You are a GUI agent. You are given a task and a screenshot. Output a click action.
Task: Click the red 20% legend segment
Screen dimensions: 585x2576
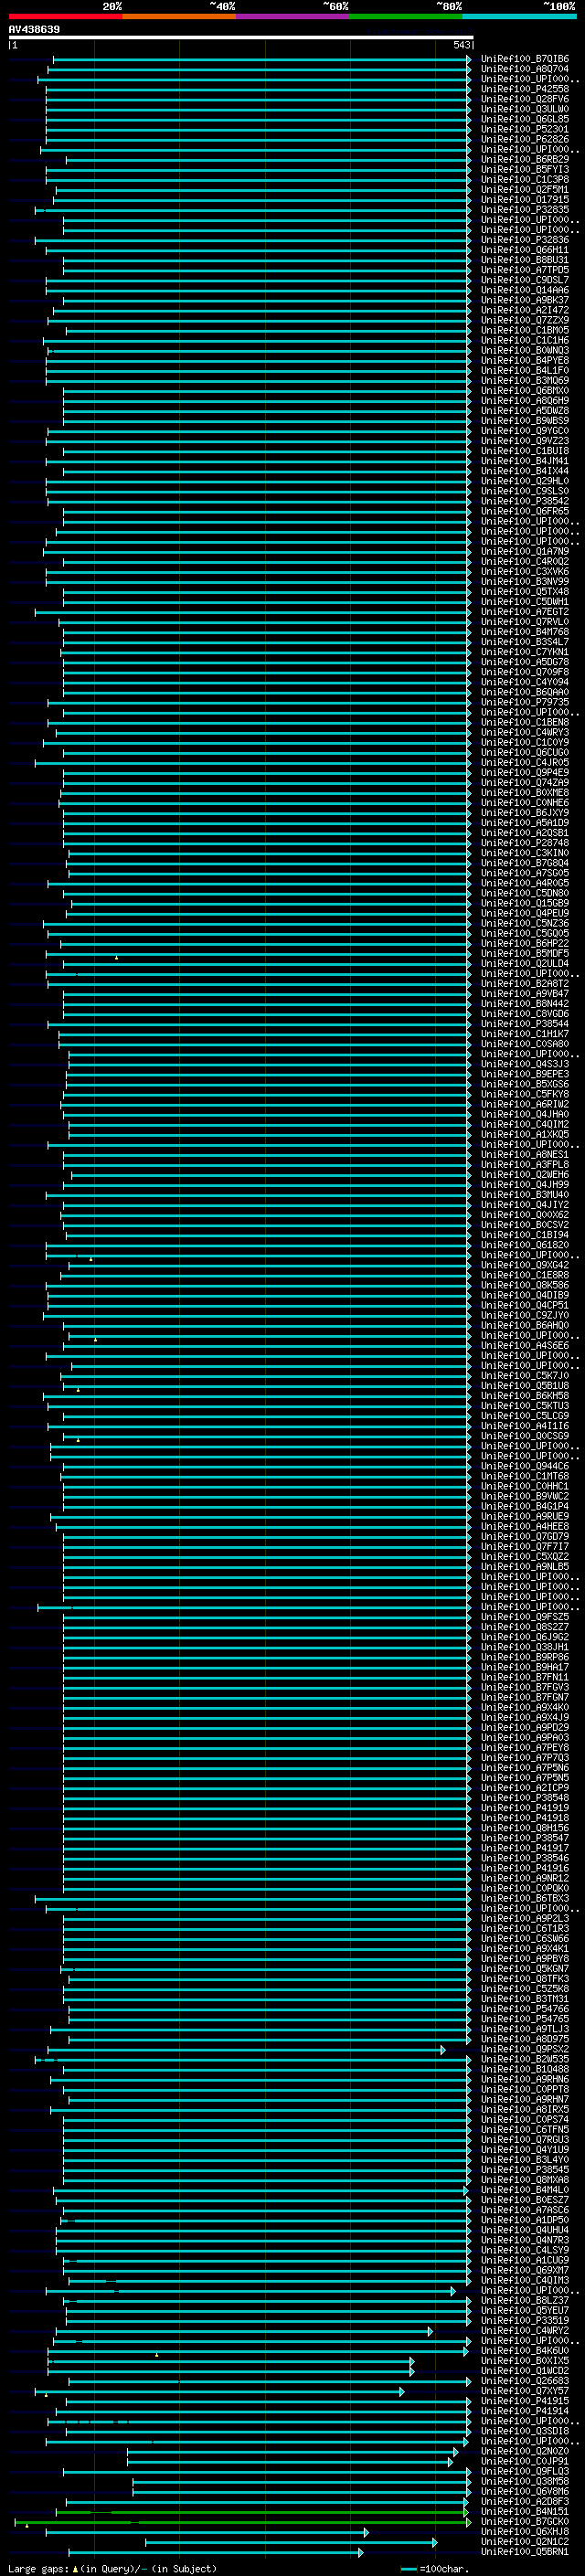click(x=66, y=16)
